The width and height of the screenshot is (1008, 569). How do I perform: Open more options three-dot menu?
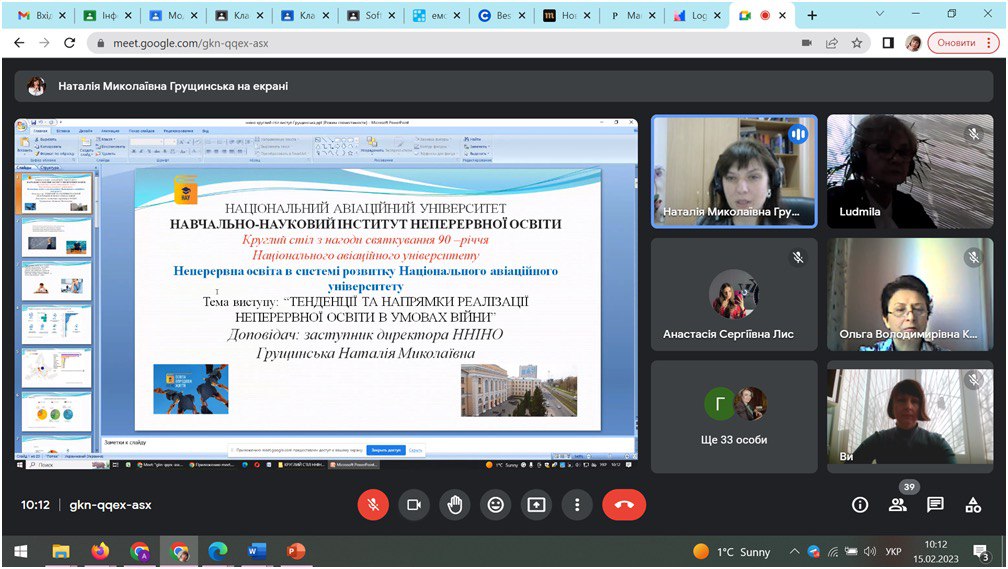pos(577,505)
